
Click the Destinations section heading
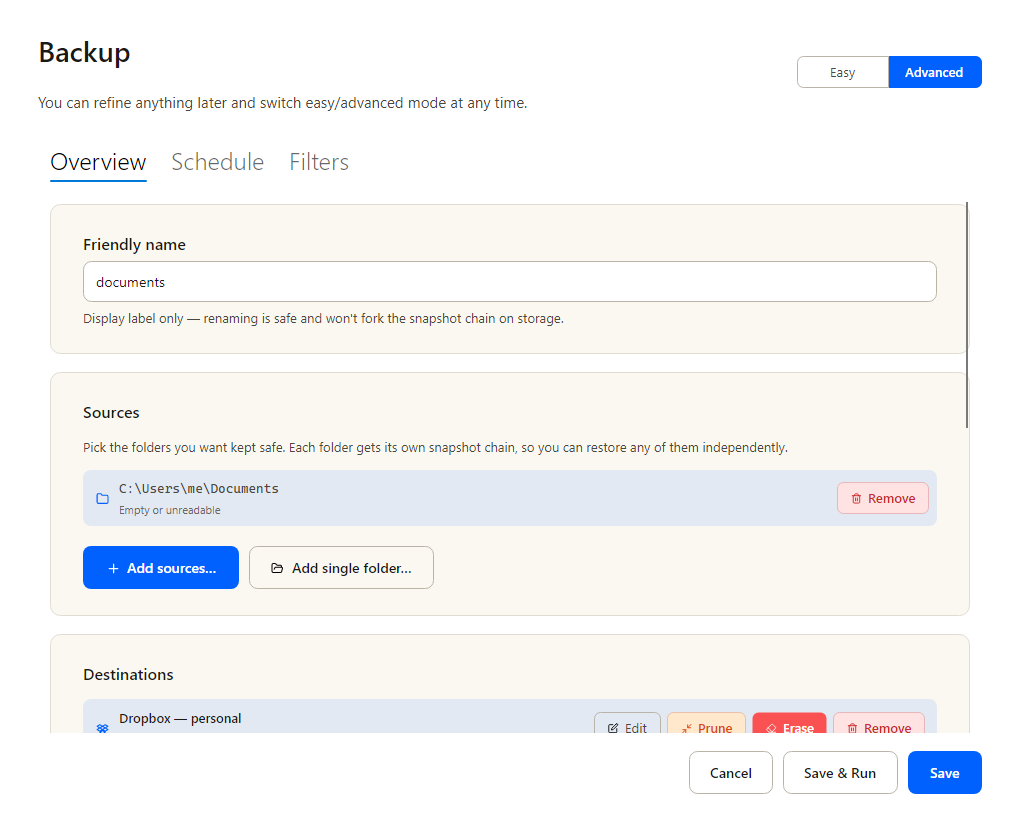coord(128,675)
